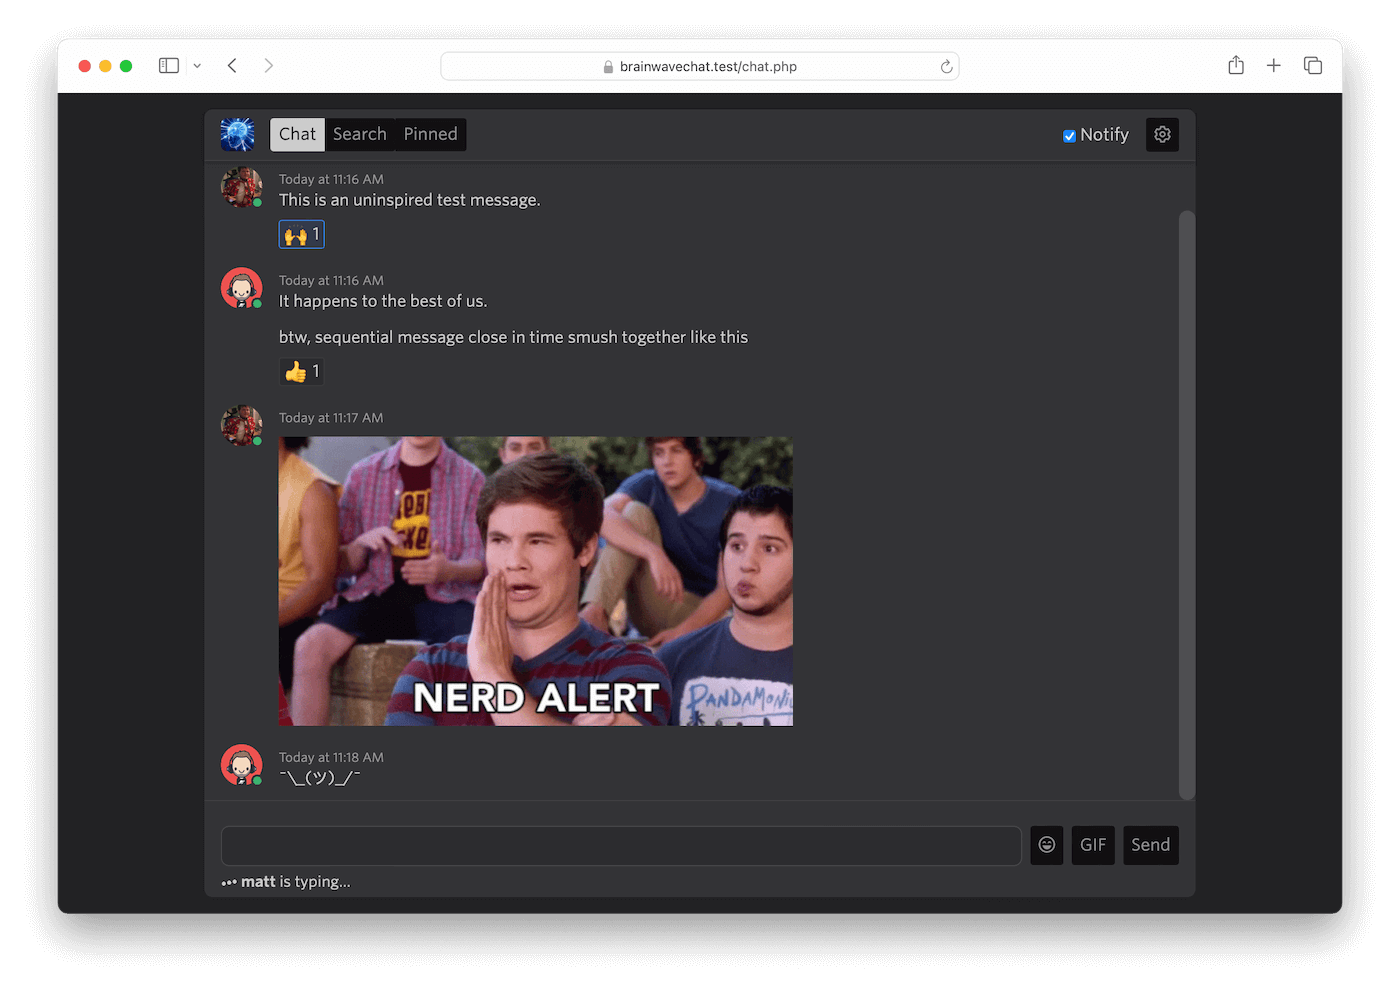Screen dimensions: 1400x990
Task: Open a new tab with plus icon
Action: click(1274, 66)
